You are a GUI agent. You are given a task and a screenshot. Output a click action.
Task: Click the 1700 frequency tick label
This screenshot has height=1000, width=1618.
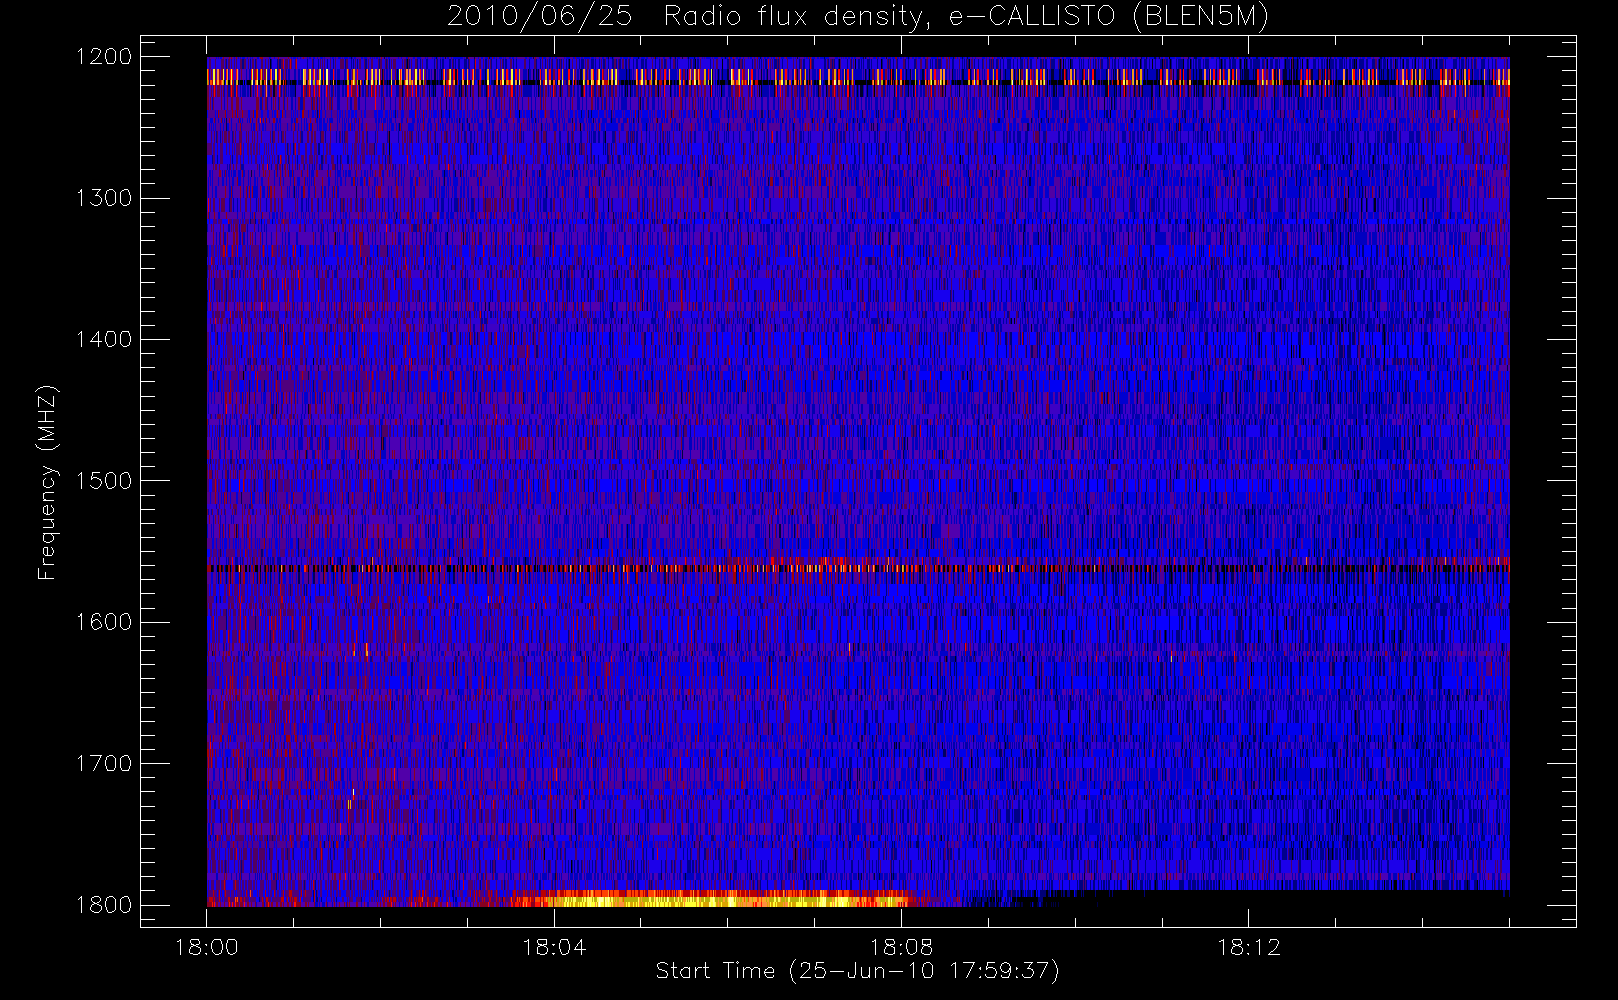click(104, 763)
